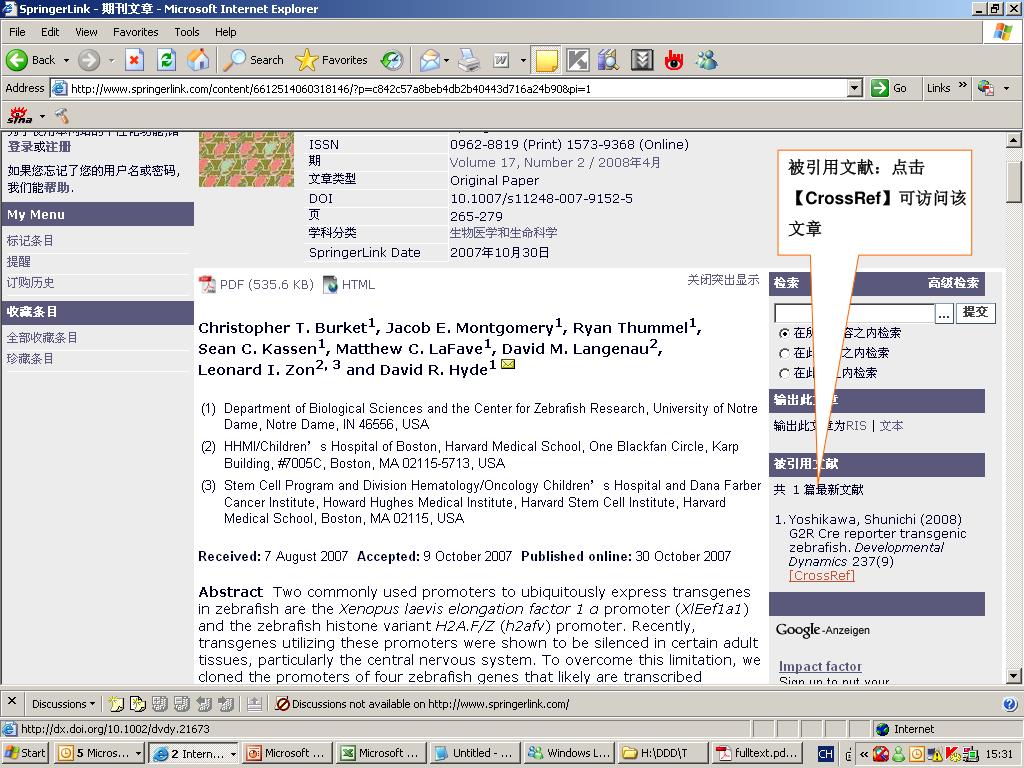Click the Sina logo in the toolbar
The image size is (1024, 768).
(20, 116)
